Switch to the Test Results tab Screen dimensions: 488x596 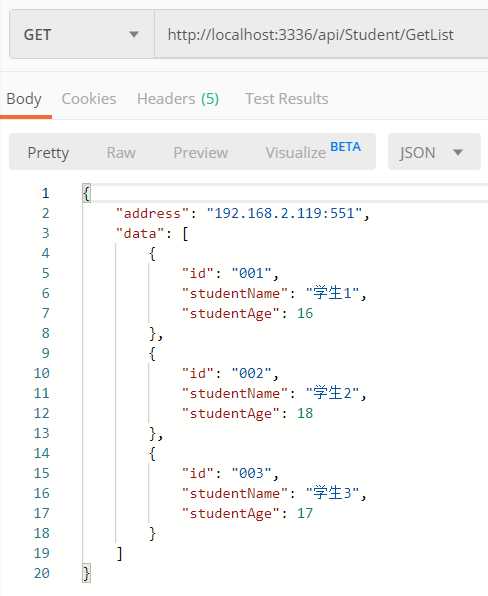pyautogui.click(x=287, y=99)
